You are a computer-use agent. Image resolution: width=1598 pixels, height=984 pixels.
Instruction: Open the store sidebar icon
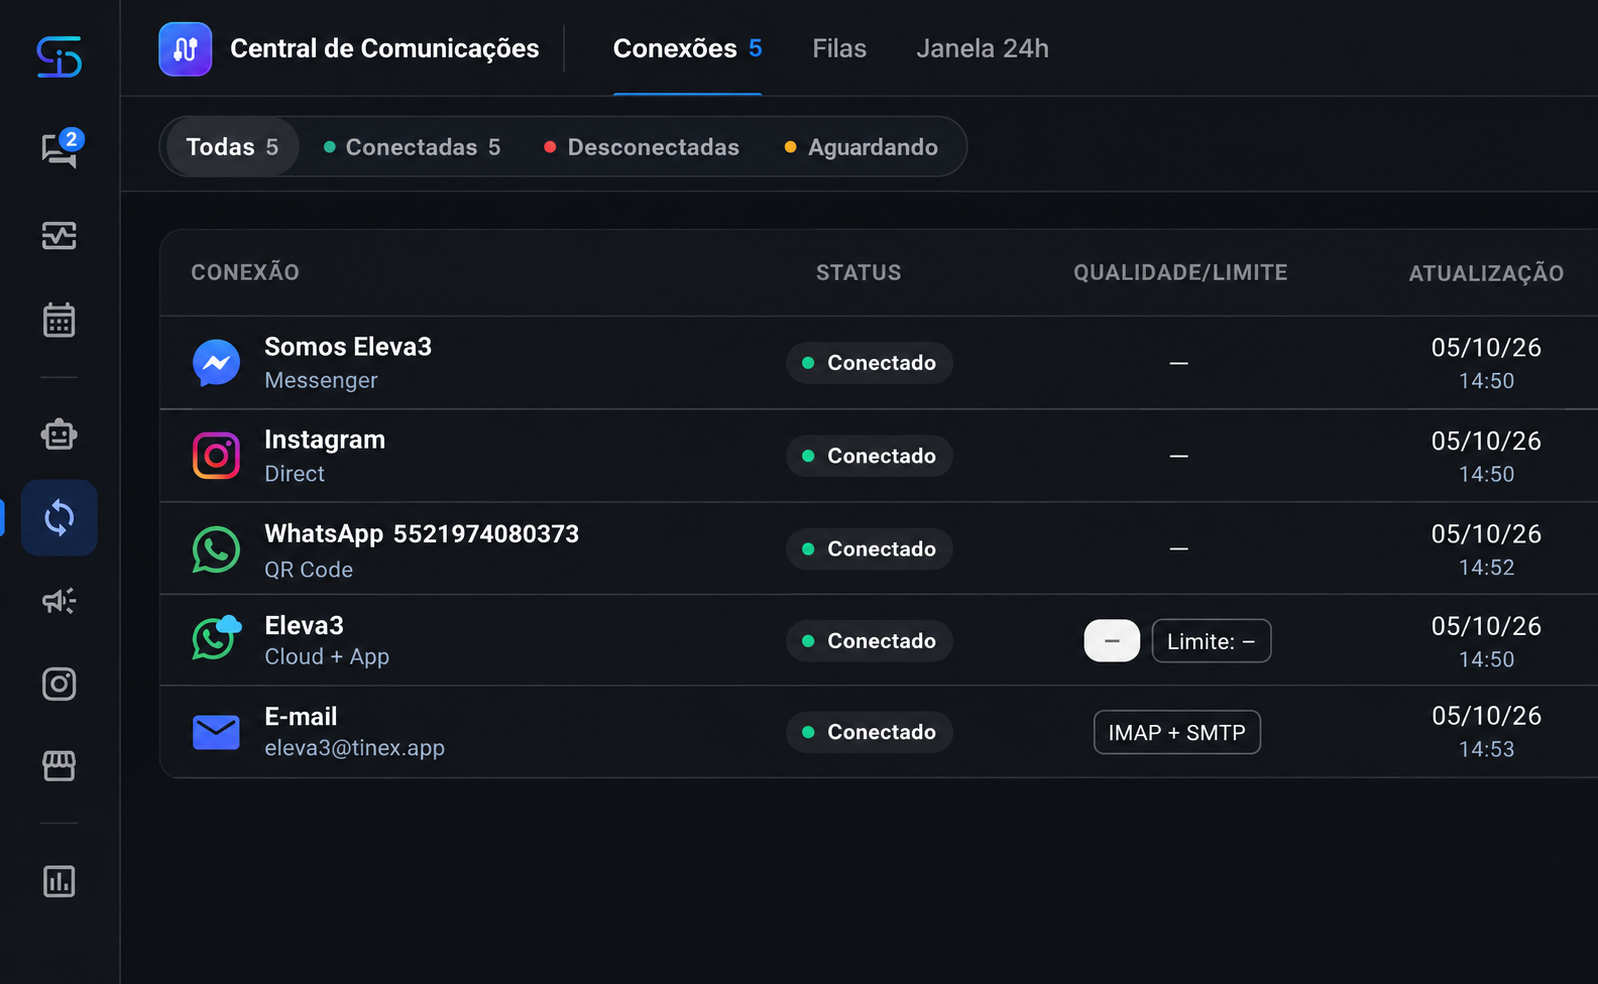(x=59, y=766)
